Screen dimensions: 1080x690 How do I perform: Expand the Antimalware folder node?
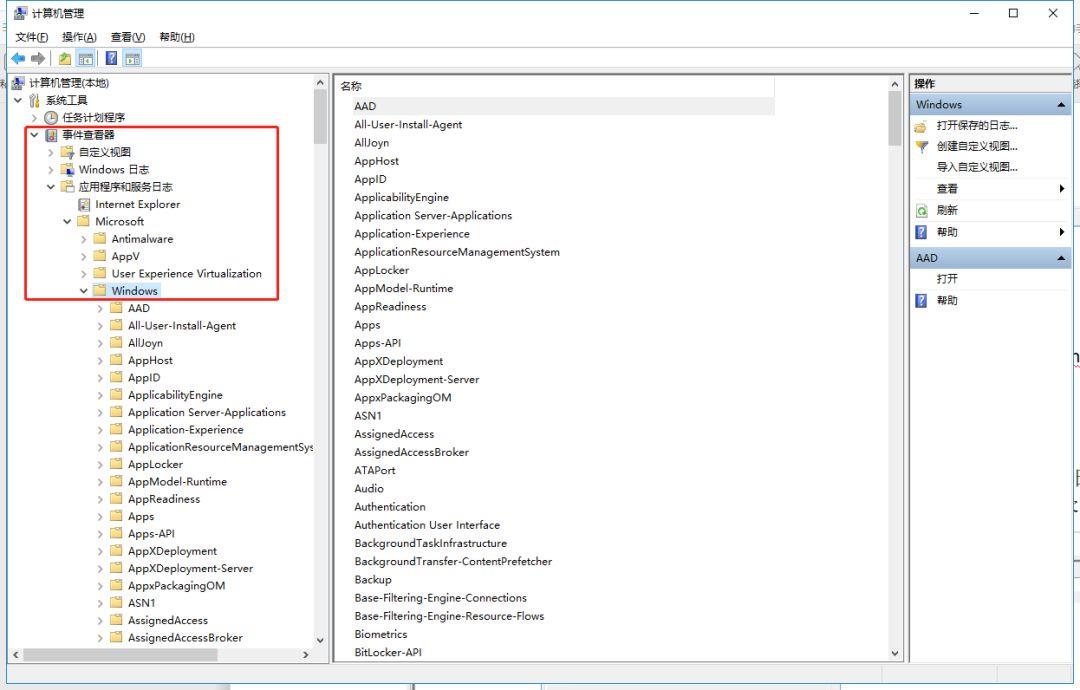[x=83, y=239]
